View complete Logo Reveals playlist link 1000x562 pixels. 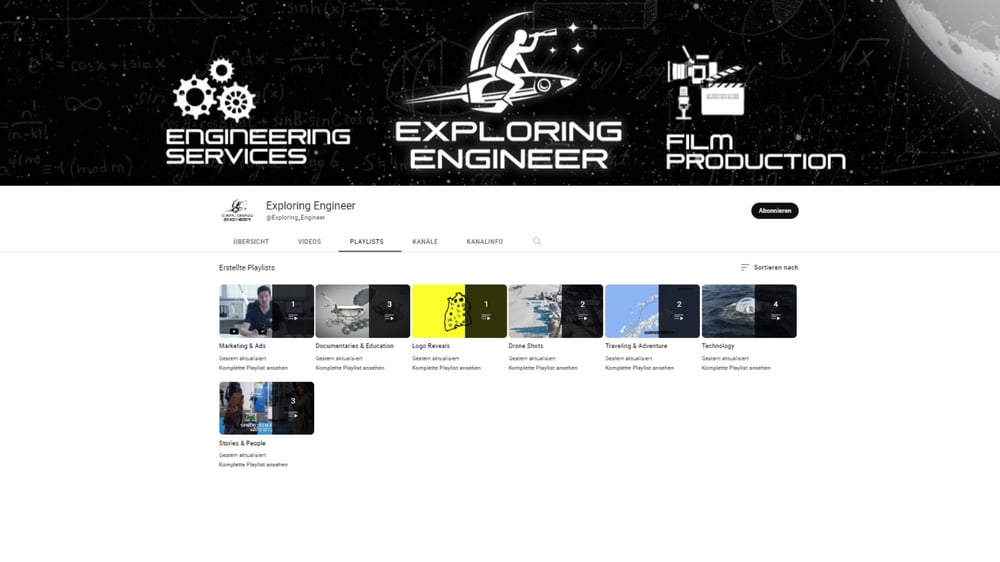[x=446, y=368]
